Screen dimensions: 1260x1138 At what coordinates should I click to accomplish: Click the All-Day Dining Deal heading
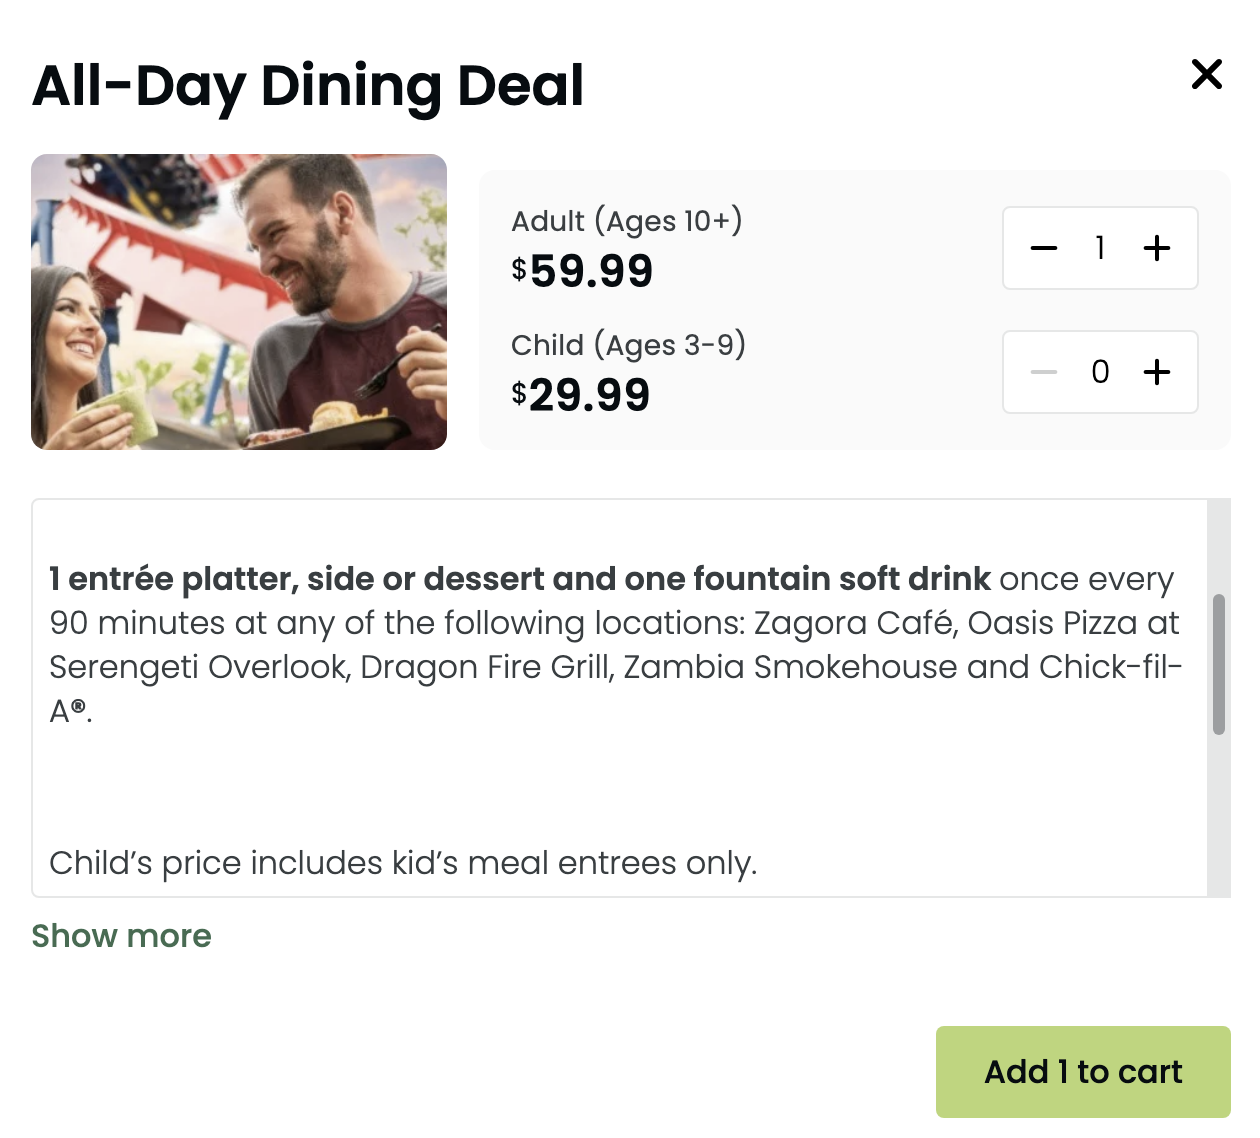[x=308, y=86]
